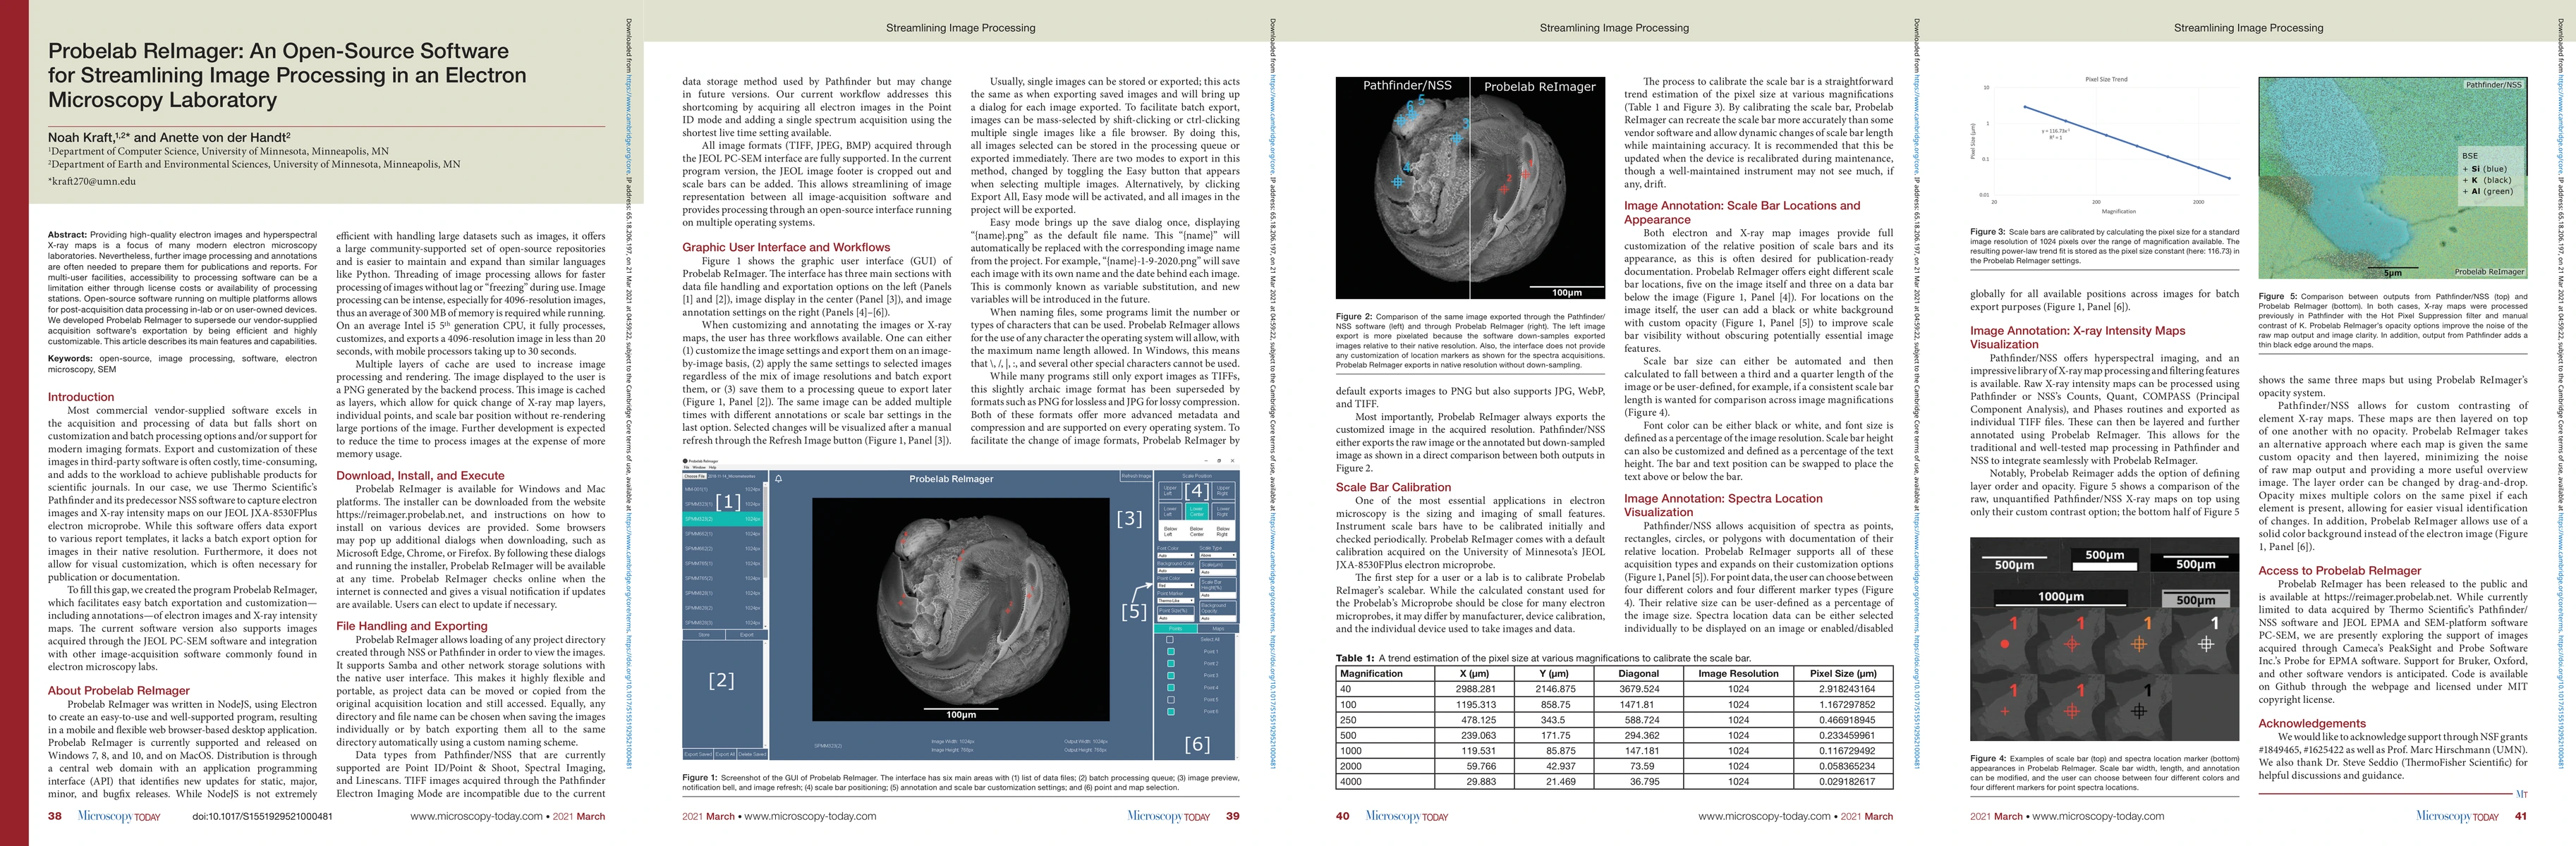Uncheck the Point 1 checkbox
This screenshot has height=846, width=2576.
(x=1170, y=652)
